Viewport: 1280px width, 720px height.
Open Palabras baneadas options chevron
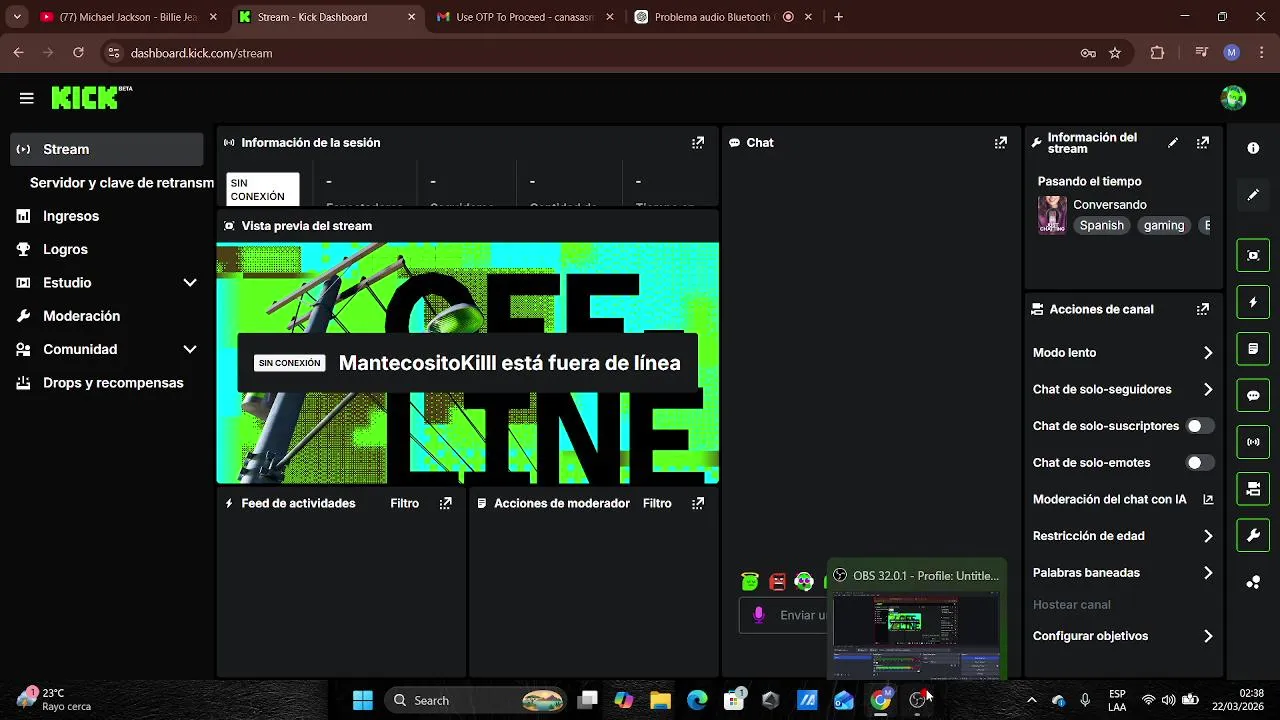click(x=1208, y=573)
